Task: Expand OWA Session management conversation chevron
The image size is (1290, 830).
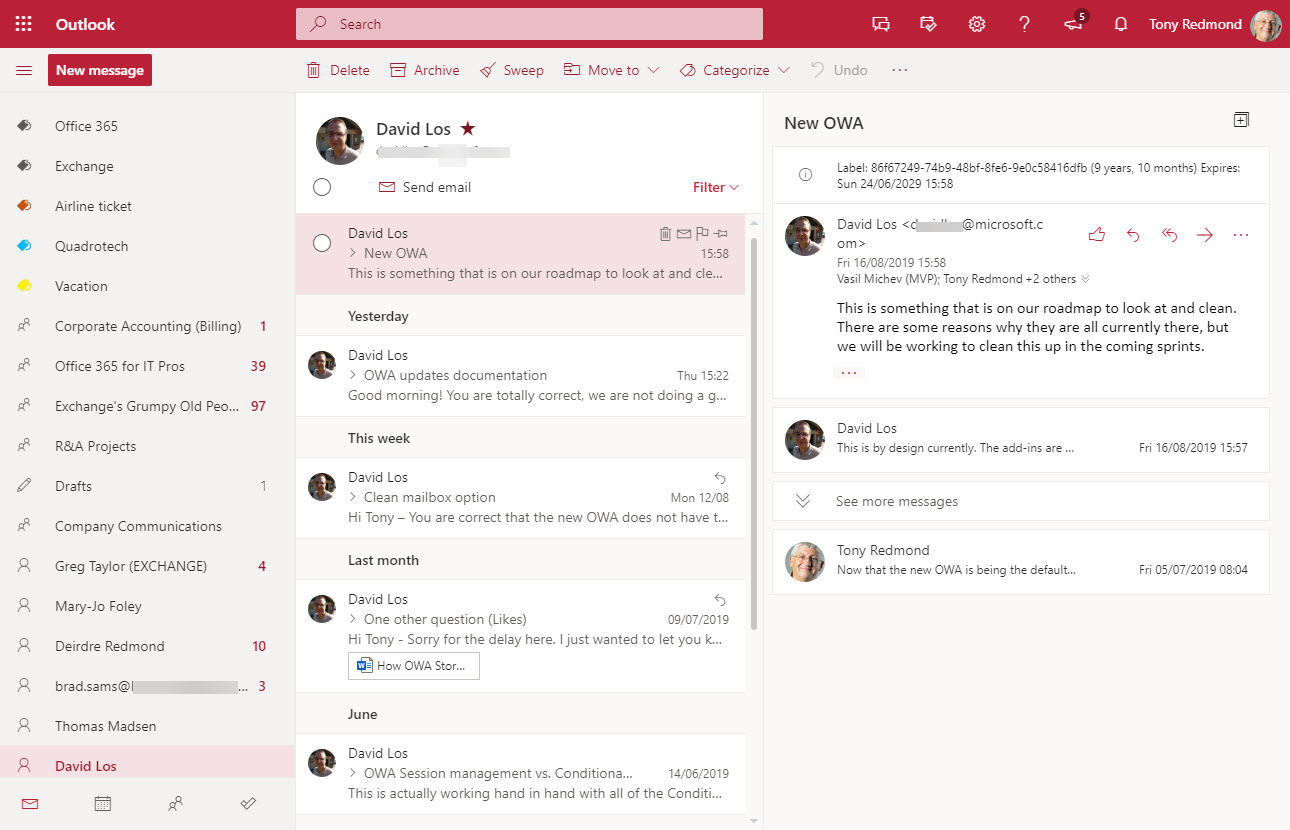Action: pos(353,774)
